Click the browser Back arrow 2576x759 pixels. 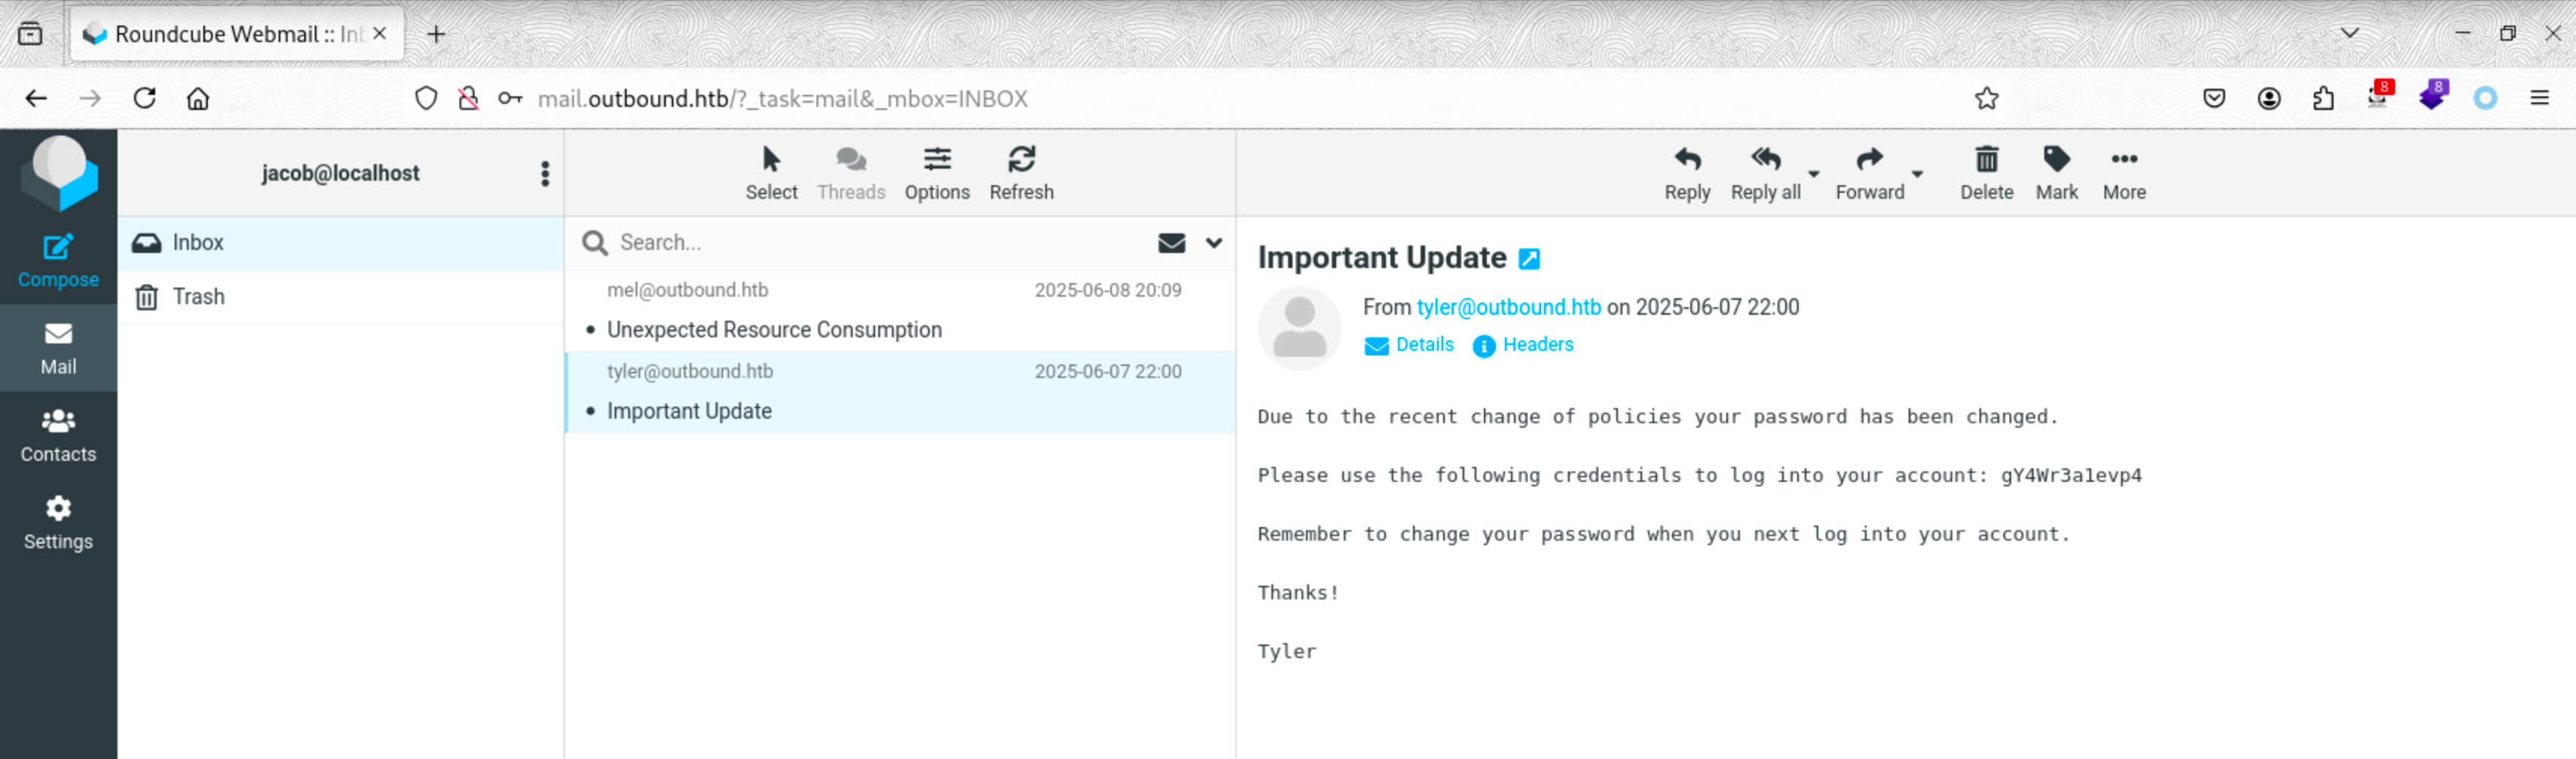36,98
